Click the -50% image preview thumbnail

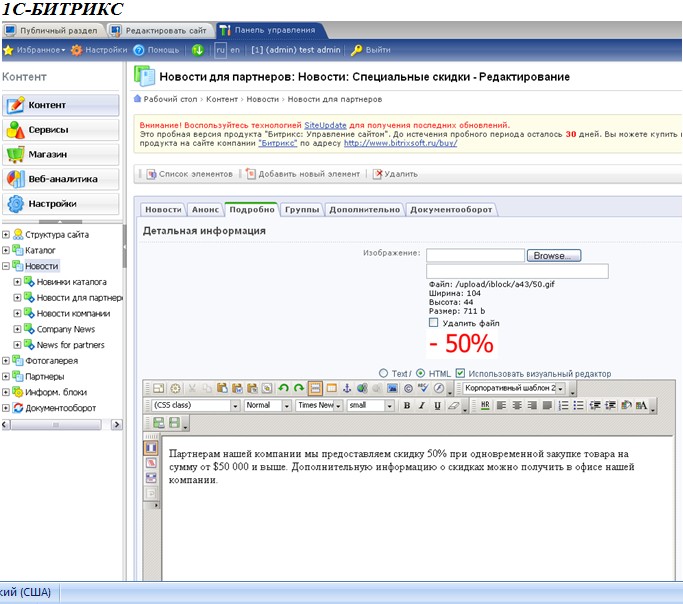(x=462, y=344)
